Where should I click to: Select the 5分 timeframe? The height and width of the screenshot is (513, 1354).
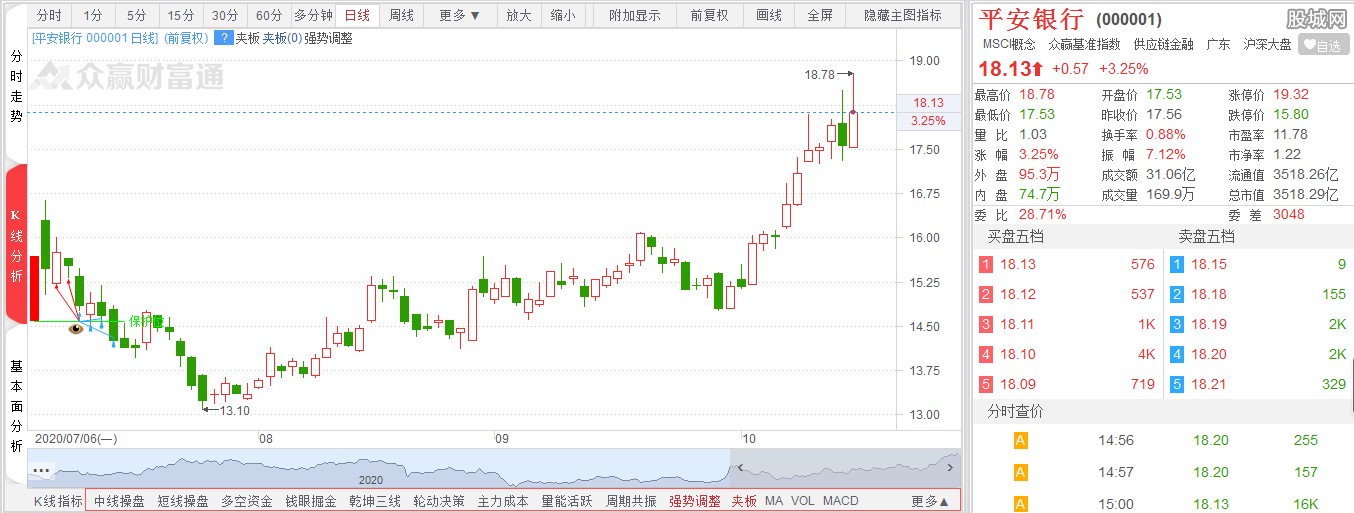tap(137, 15)
